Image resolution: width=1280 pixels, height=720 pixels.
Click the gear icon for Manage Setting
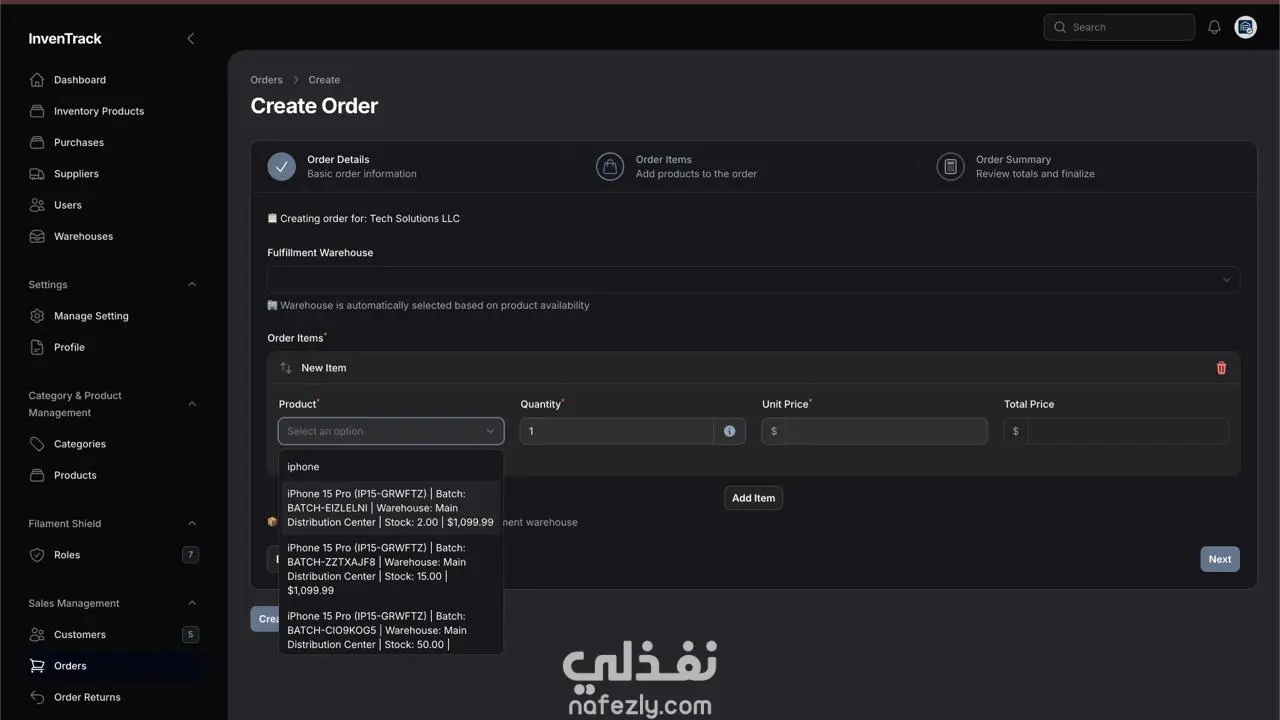point(37,316)
